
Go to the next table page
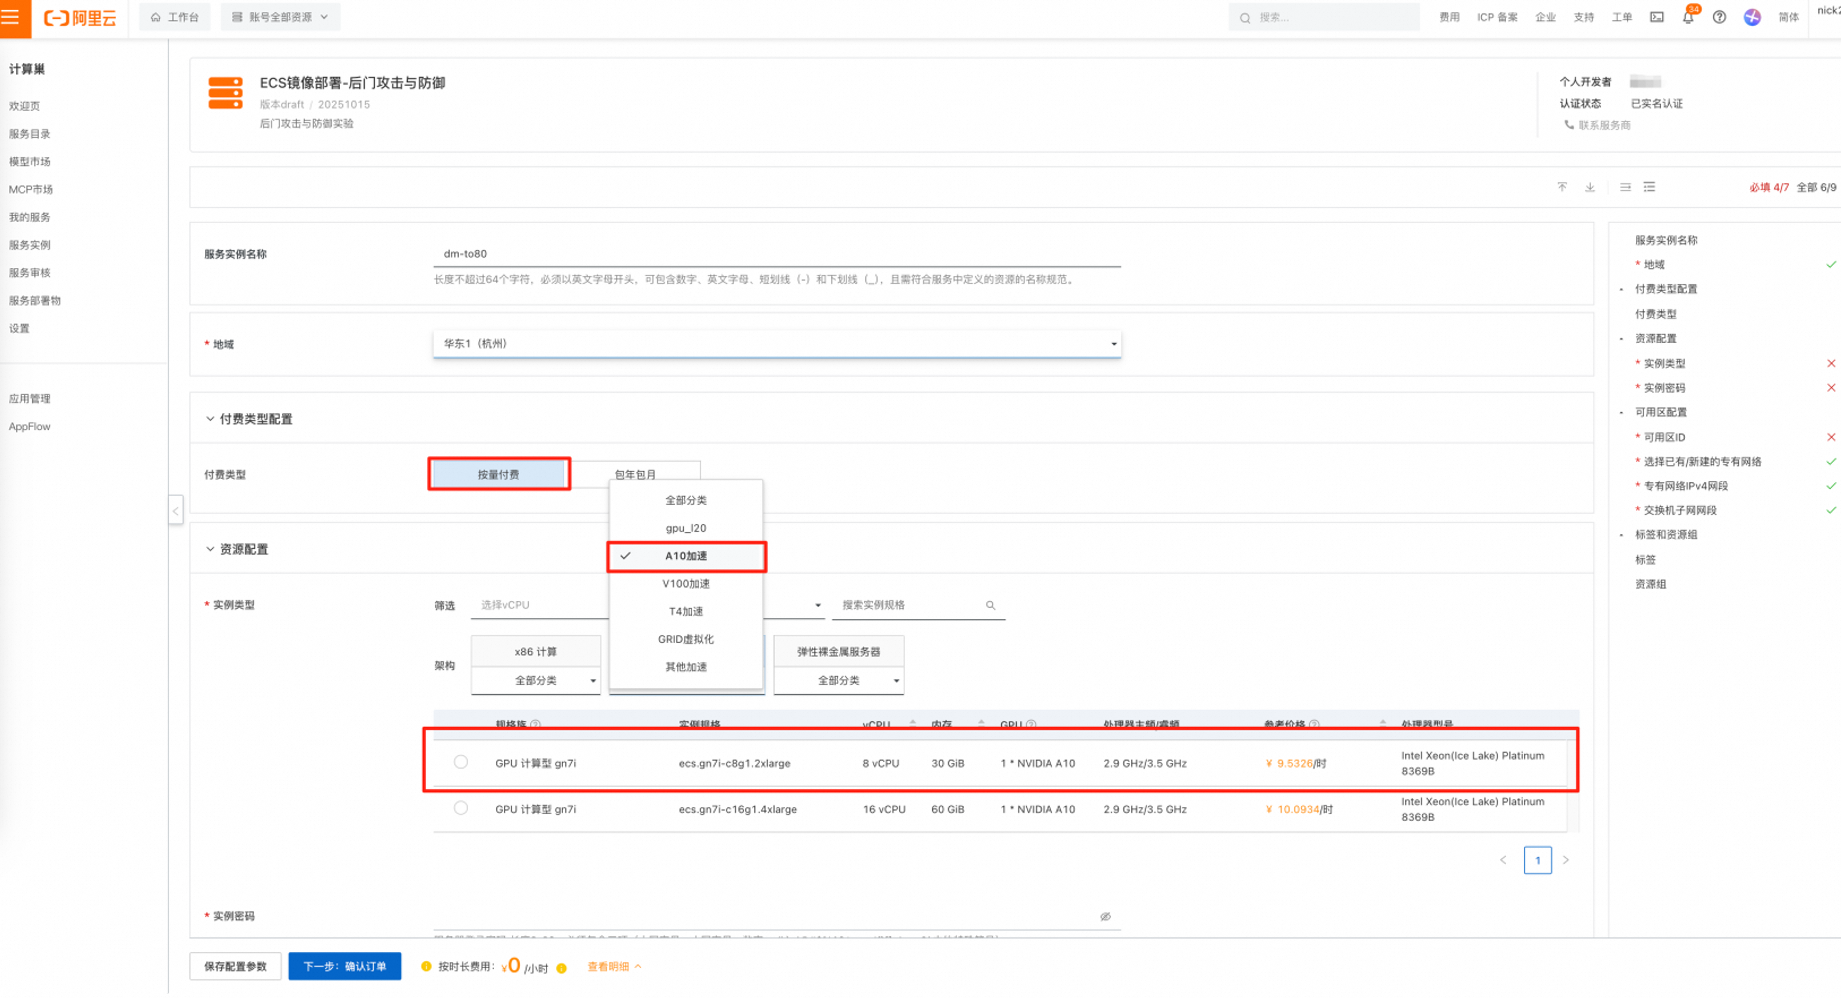coord(1566,860)
